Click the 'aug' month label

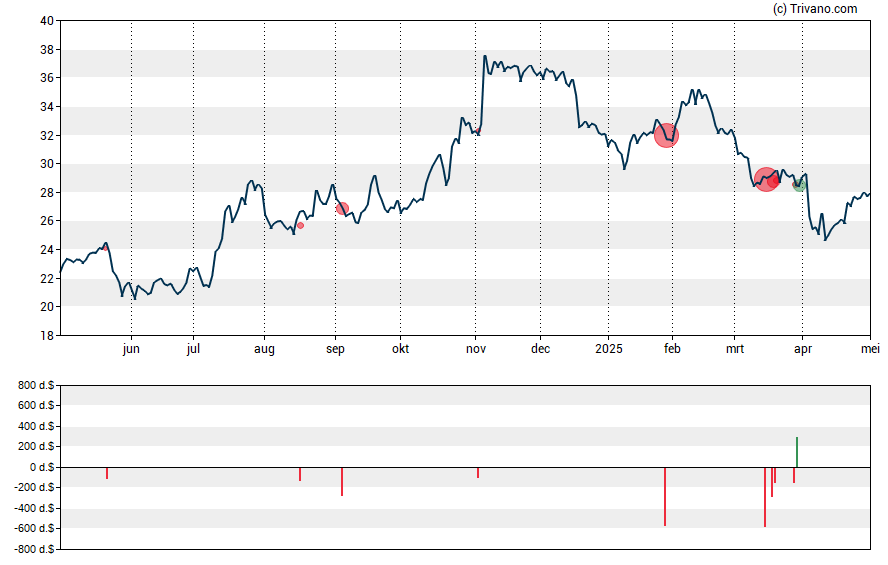[x=264, y=349]
